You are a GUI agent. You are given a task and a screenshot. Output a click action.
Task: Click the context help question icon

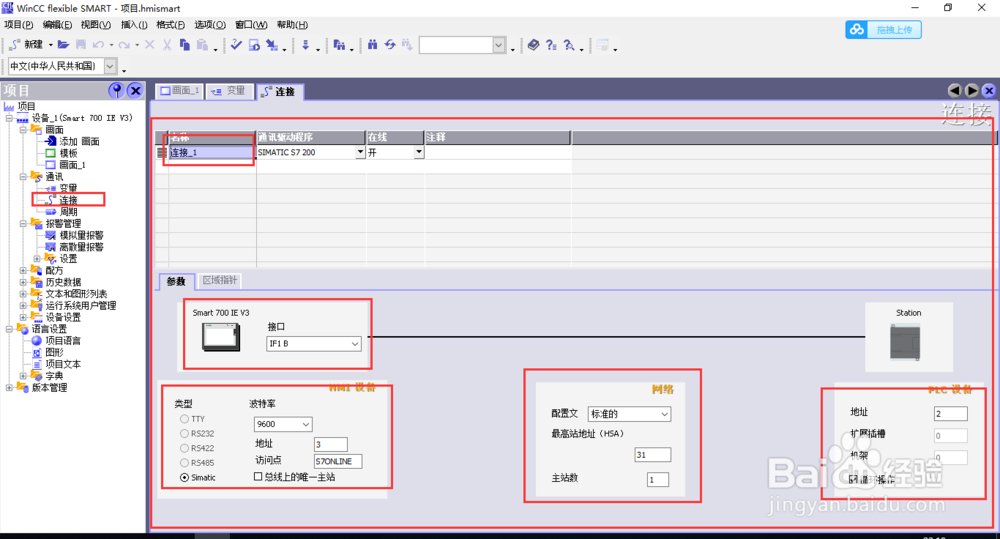click(551, 45)
